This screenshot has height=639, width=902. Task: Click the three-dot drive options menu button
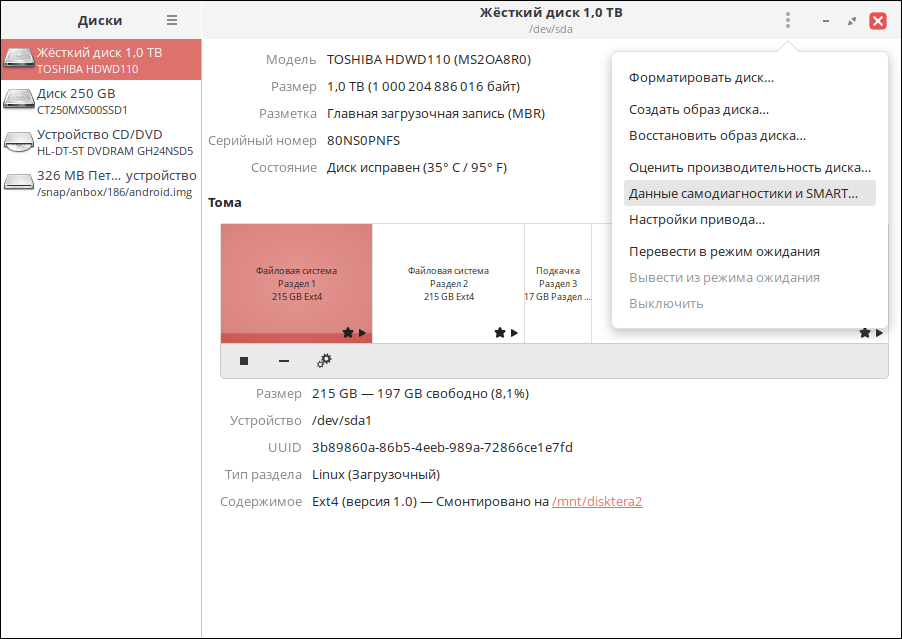(x=788, y=20)
